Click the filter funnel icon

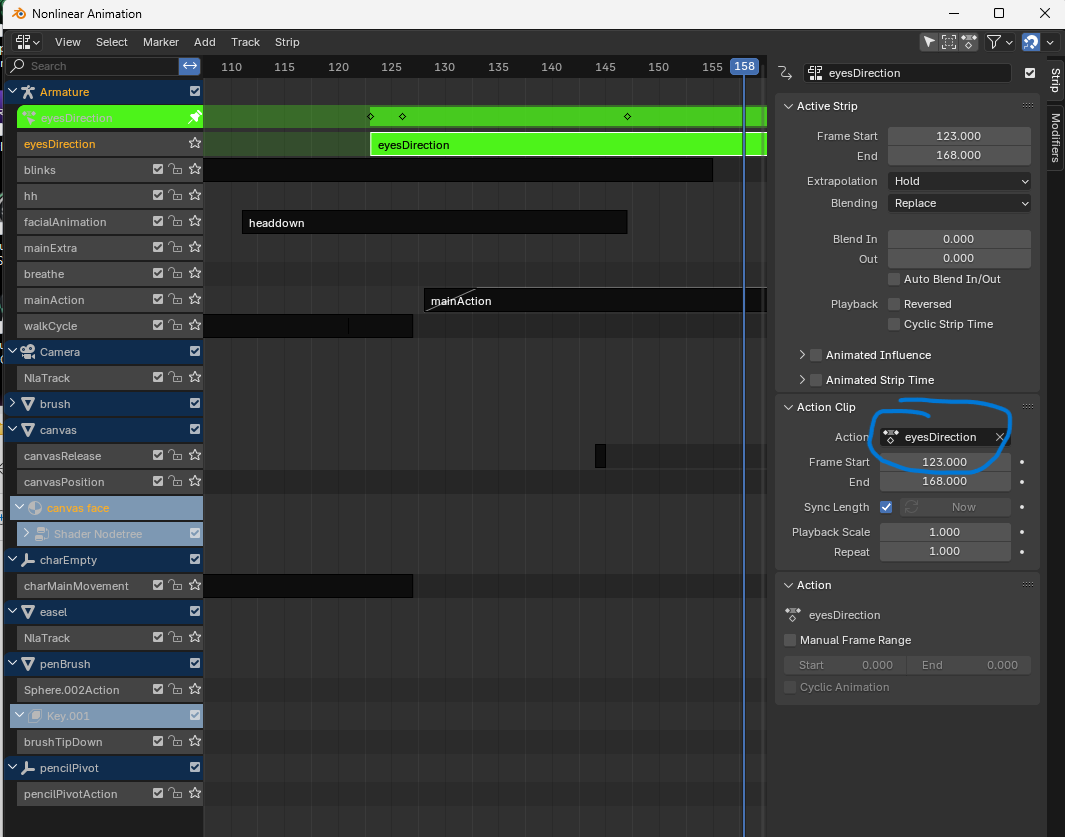click(994, 42)
